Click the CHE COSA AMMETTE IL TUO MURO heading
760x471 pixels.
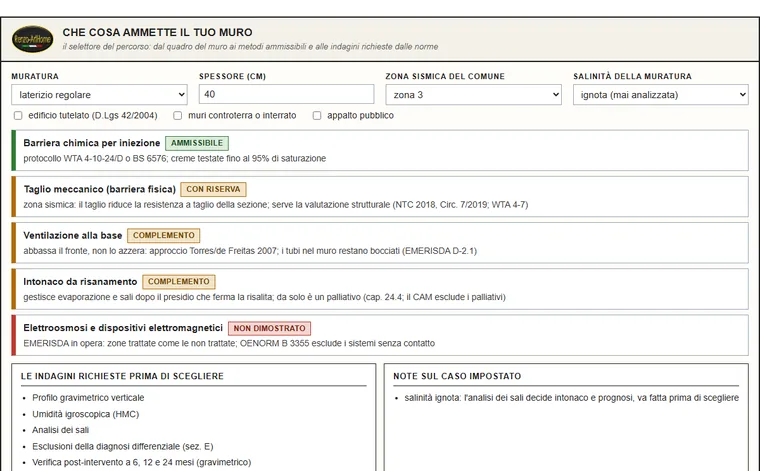(158, 32)
